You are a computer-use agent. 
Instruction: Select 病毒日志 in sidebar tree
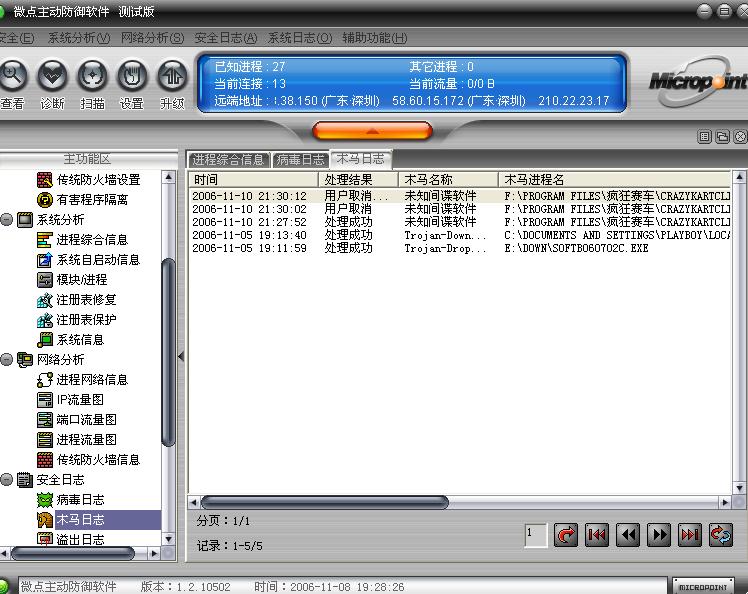click(71, 500)
